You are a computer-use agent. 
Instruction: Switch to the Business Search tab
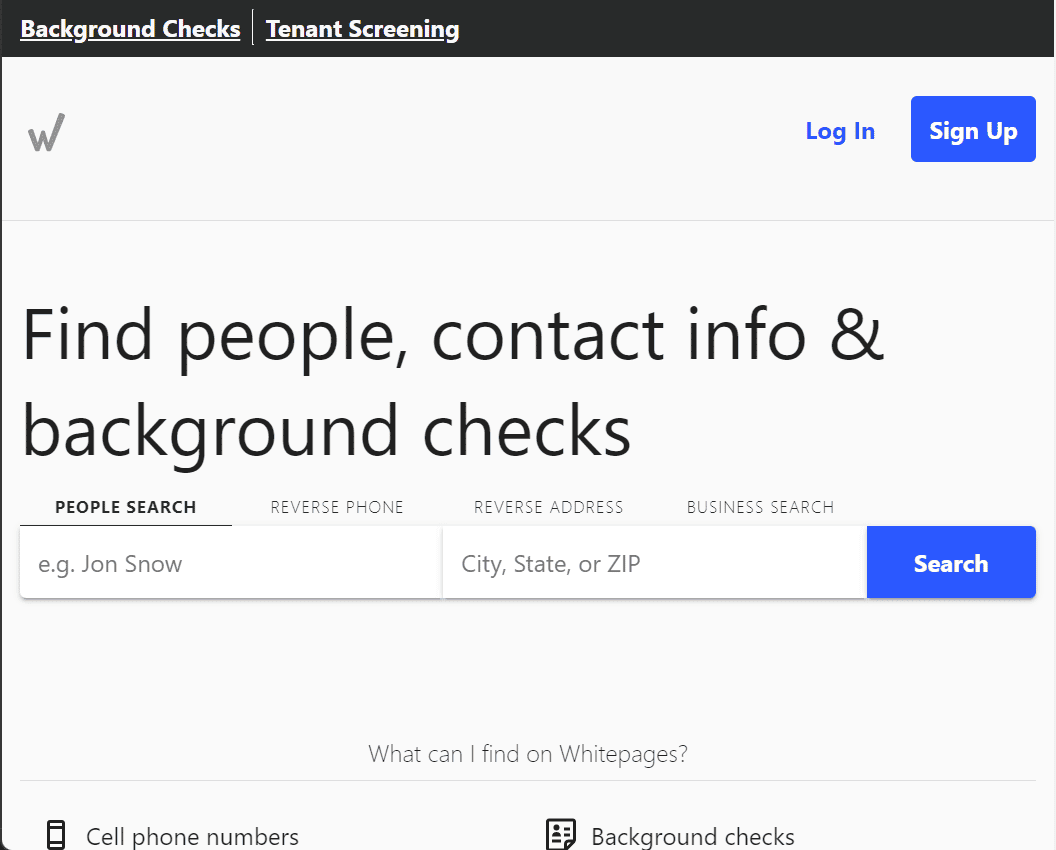[760, 507]
